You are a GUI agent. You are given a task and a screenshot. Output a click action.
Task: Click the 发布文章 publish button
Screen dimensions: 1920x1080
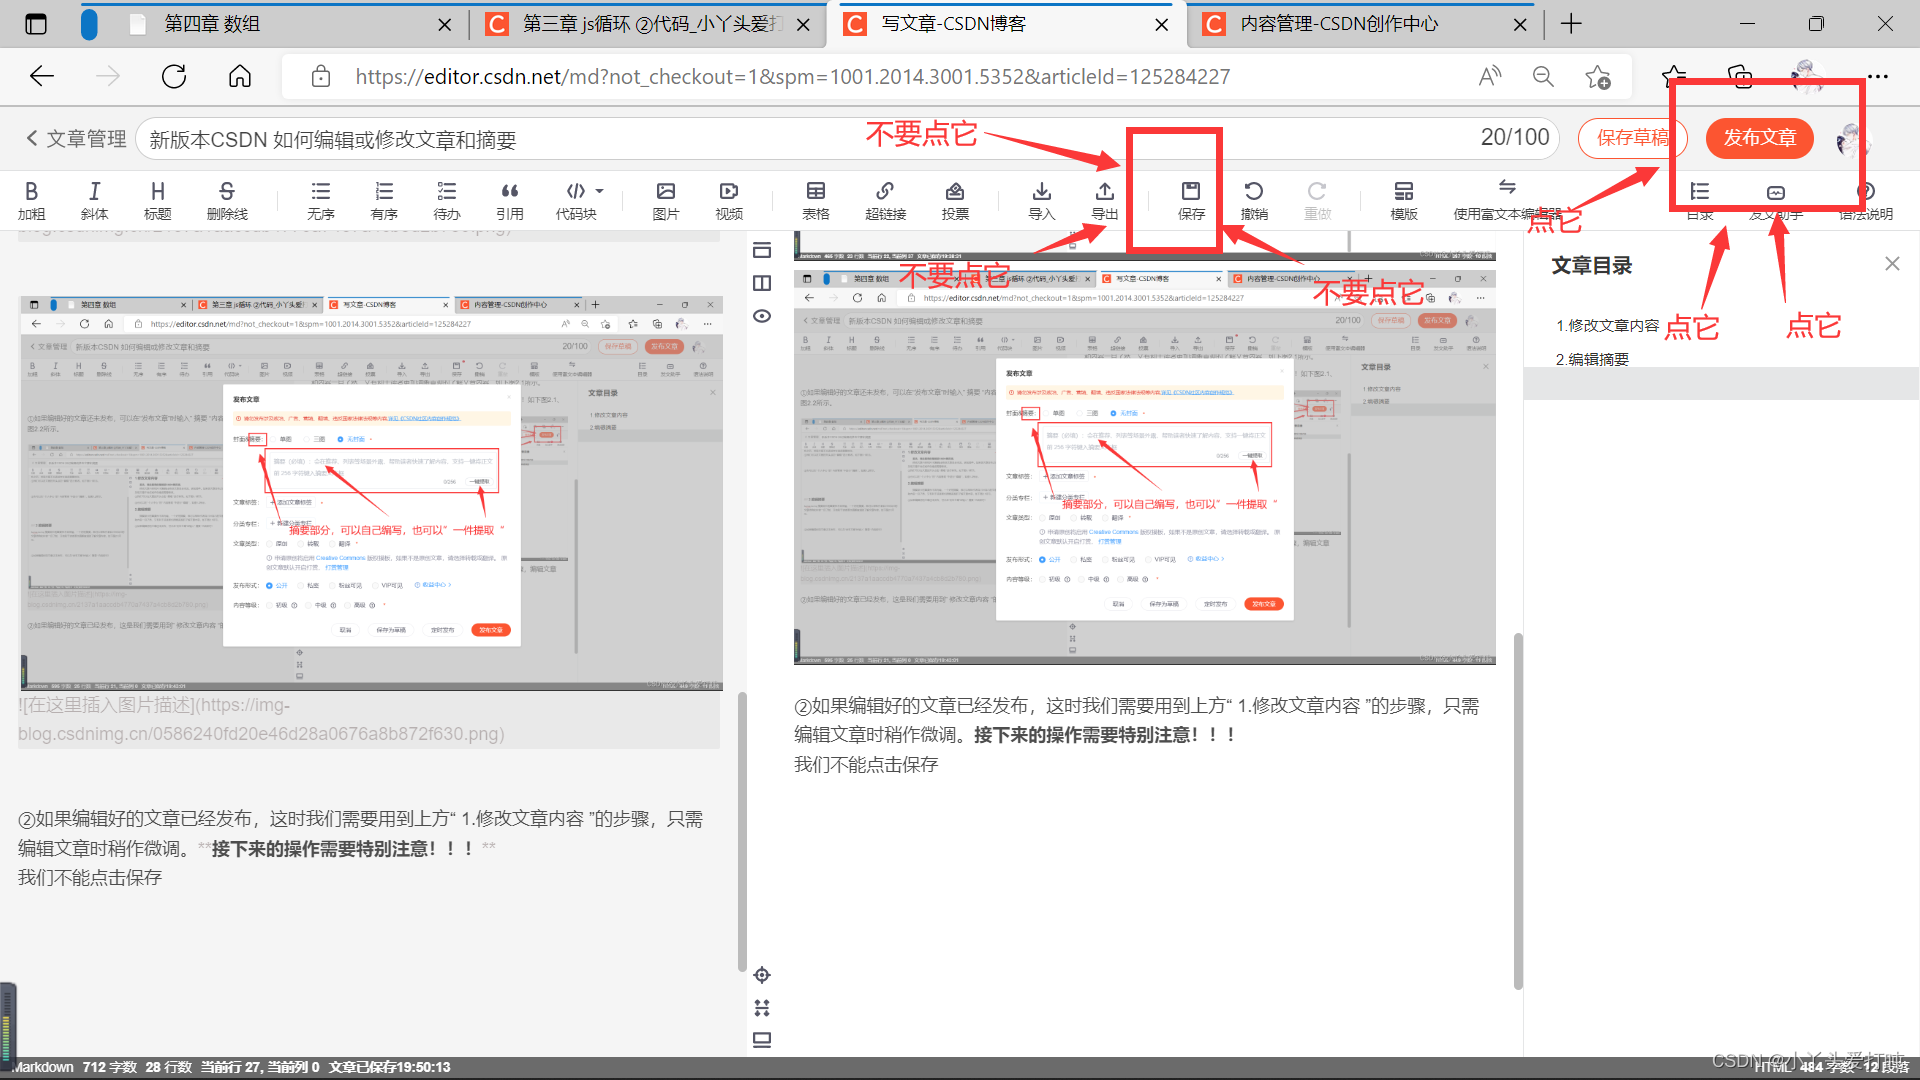click(x=1759, y=138)
